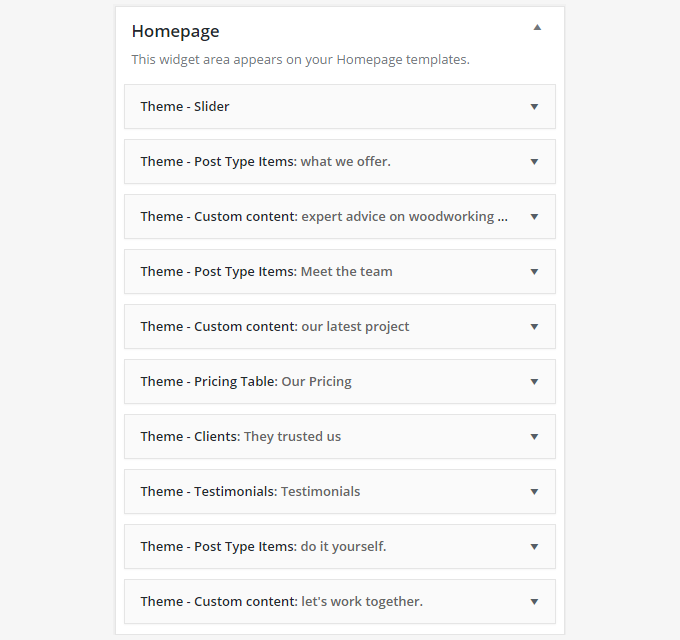680x640 pixels.
Task: Click 'Clients: They trusted us' widget title
Action: click(241, 437)
